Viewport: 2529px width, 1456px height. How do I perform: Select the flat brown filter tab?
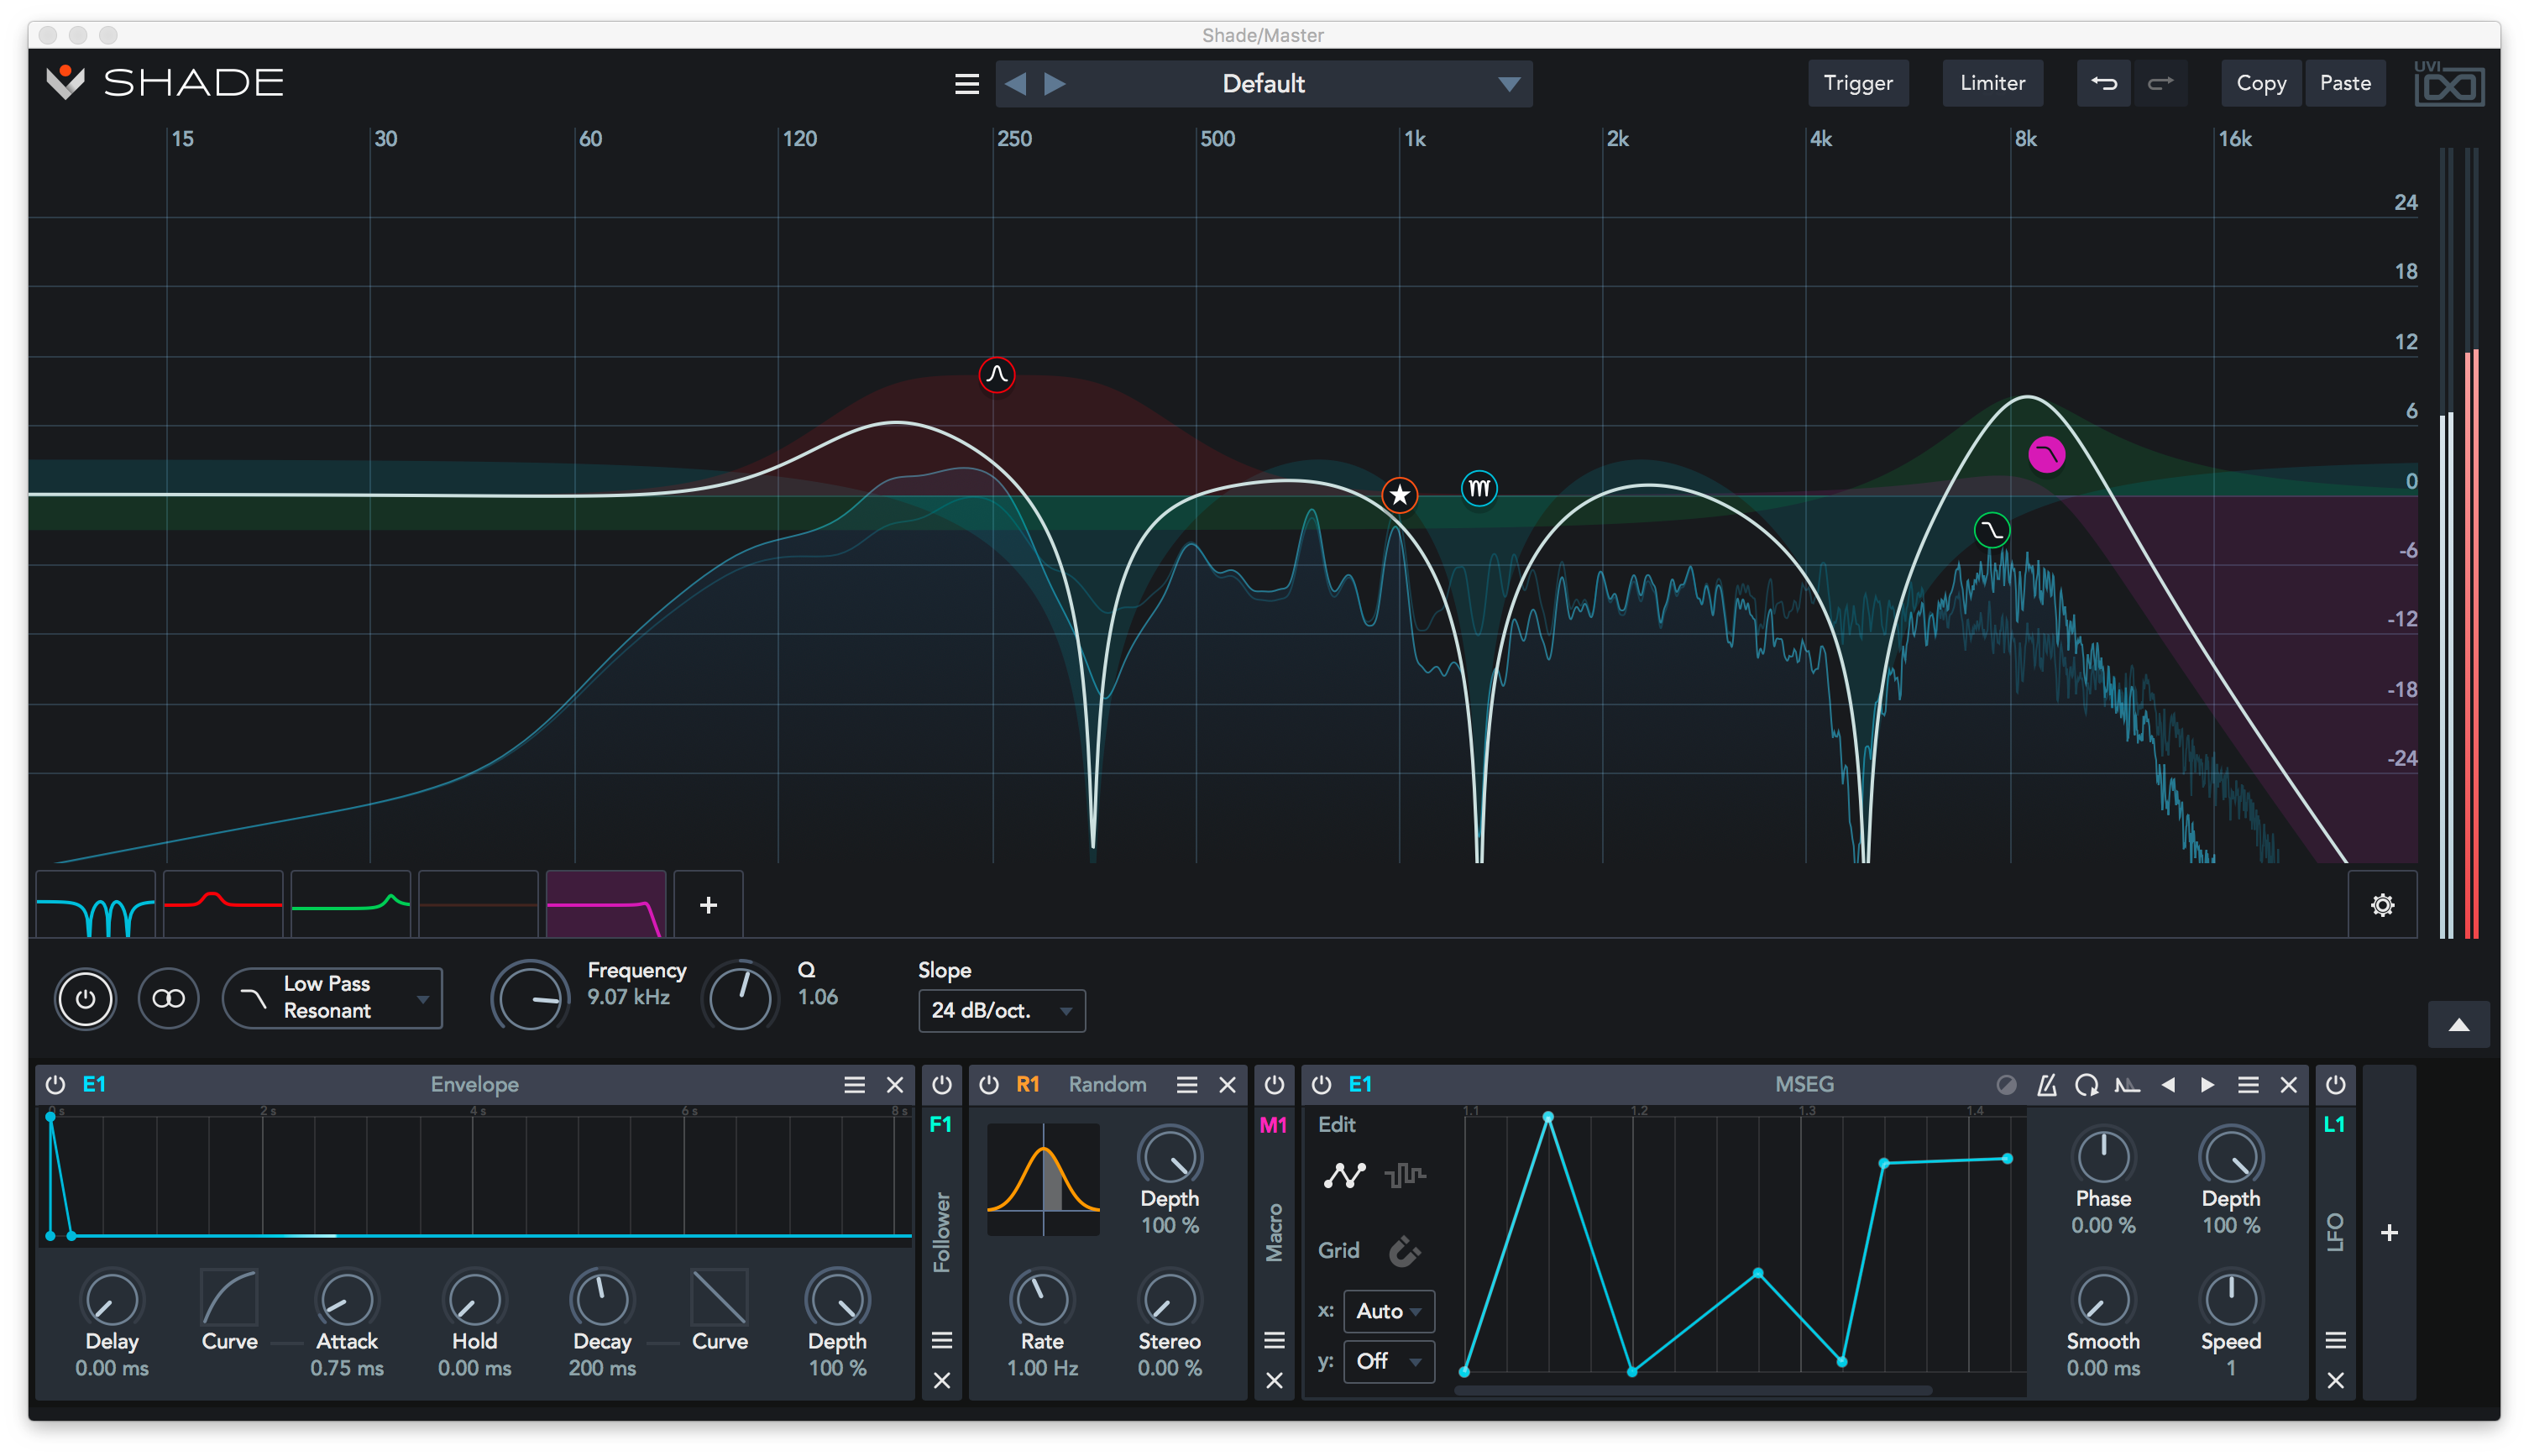click(x=478, y=904)
